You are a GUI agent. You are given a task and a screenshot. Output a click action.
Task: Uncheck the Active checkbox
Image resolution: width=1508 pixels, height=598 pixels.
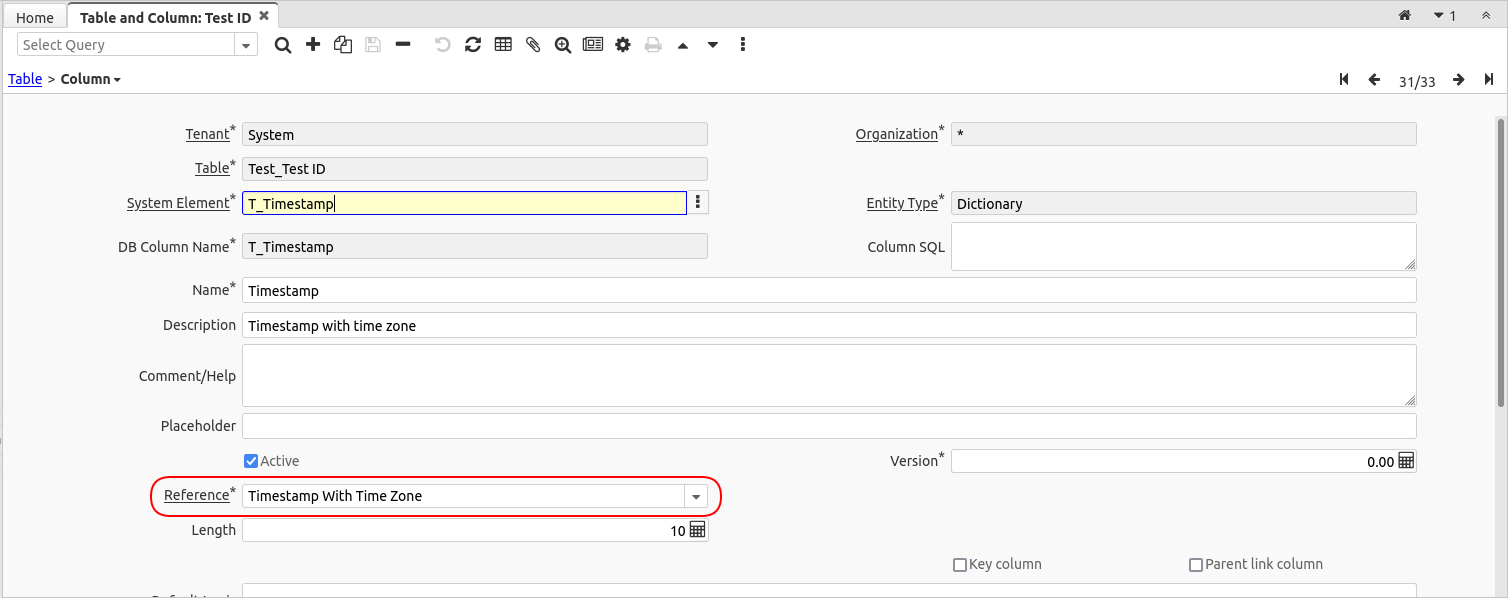[x=251, y=461]
